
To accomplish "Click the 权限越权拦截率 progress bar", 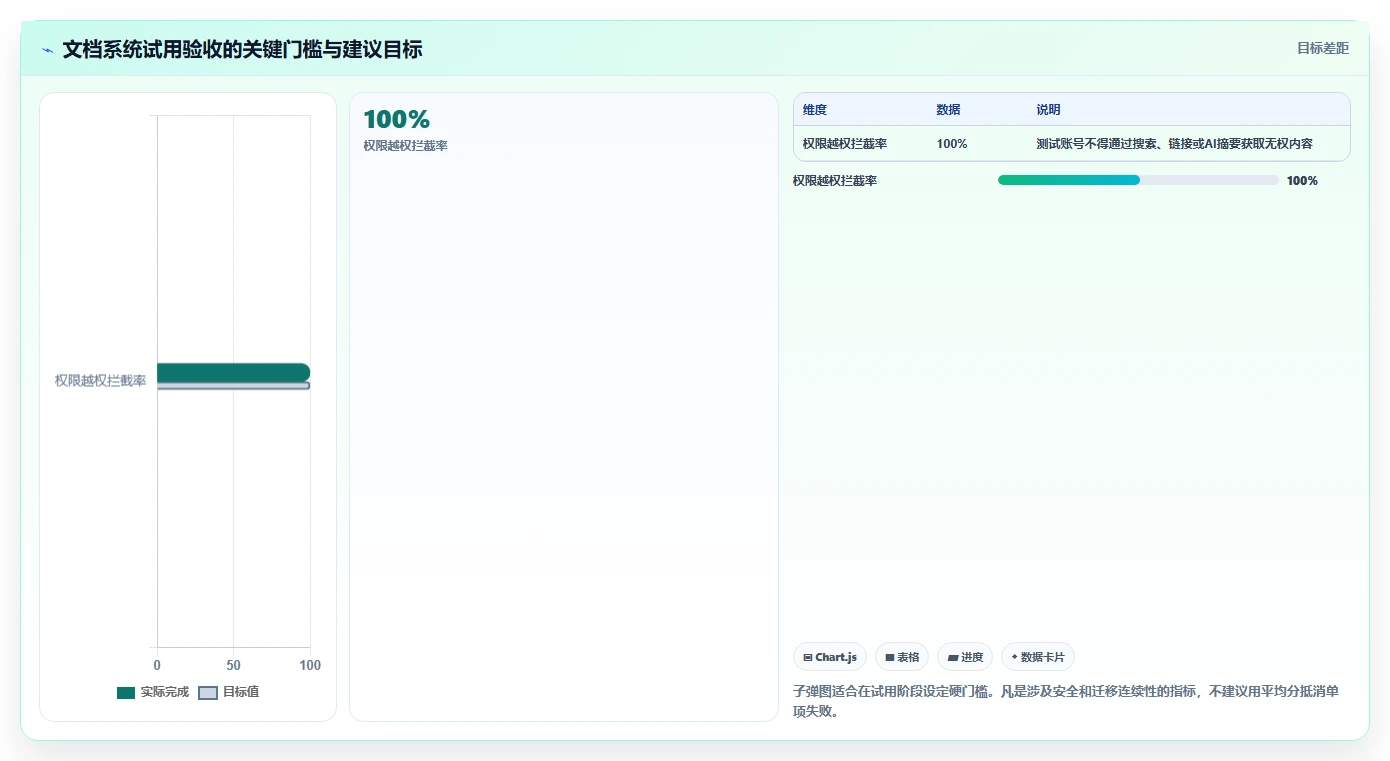I will click(1138, 180).
